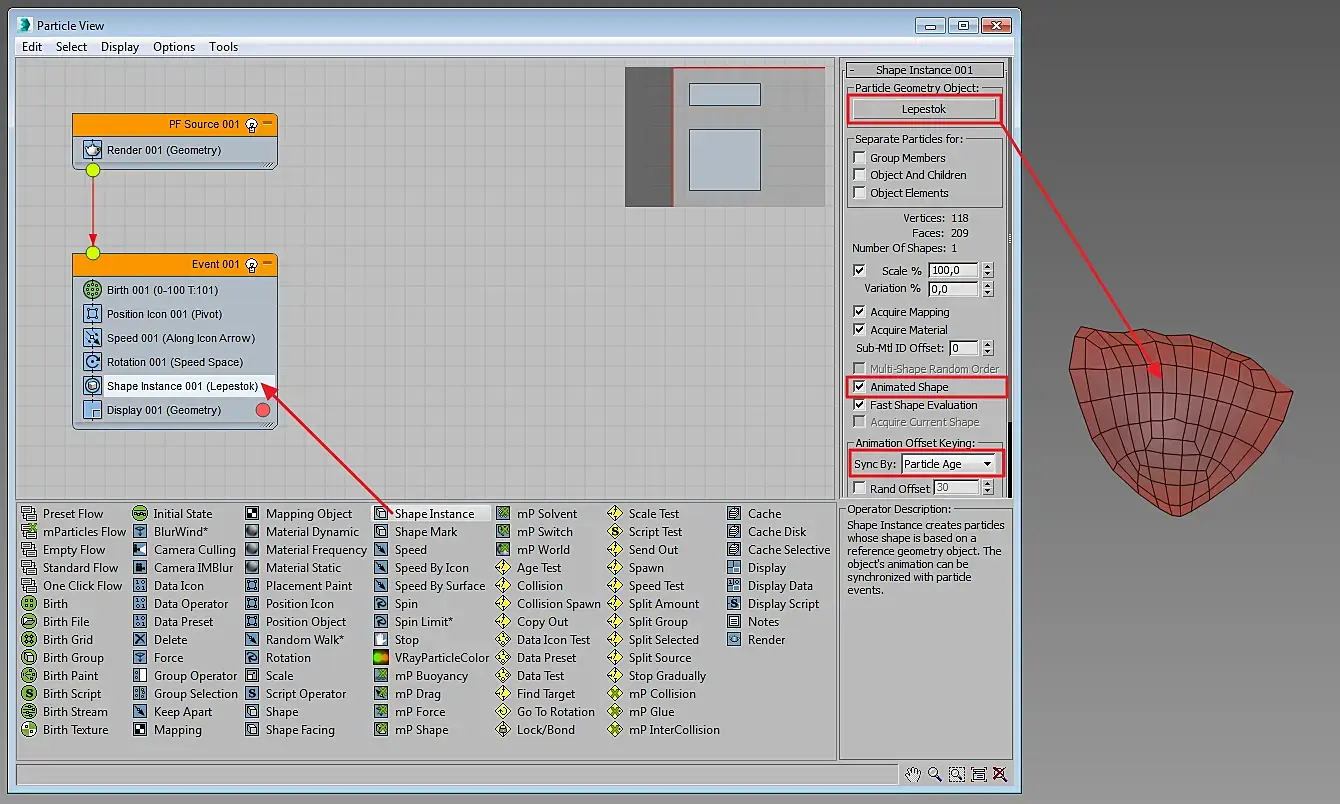Turn off the Event 001 lightbulb
The image size is (1340, 804).
point(252,265)
